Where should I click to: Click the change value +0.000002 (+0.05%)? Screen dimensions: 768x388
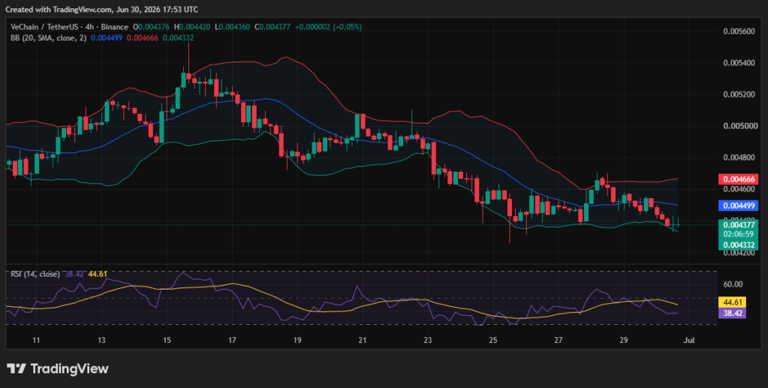[x=328, y=27]
